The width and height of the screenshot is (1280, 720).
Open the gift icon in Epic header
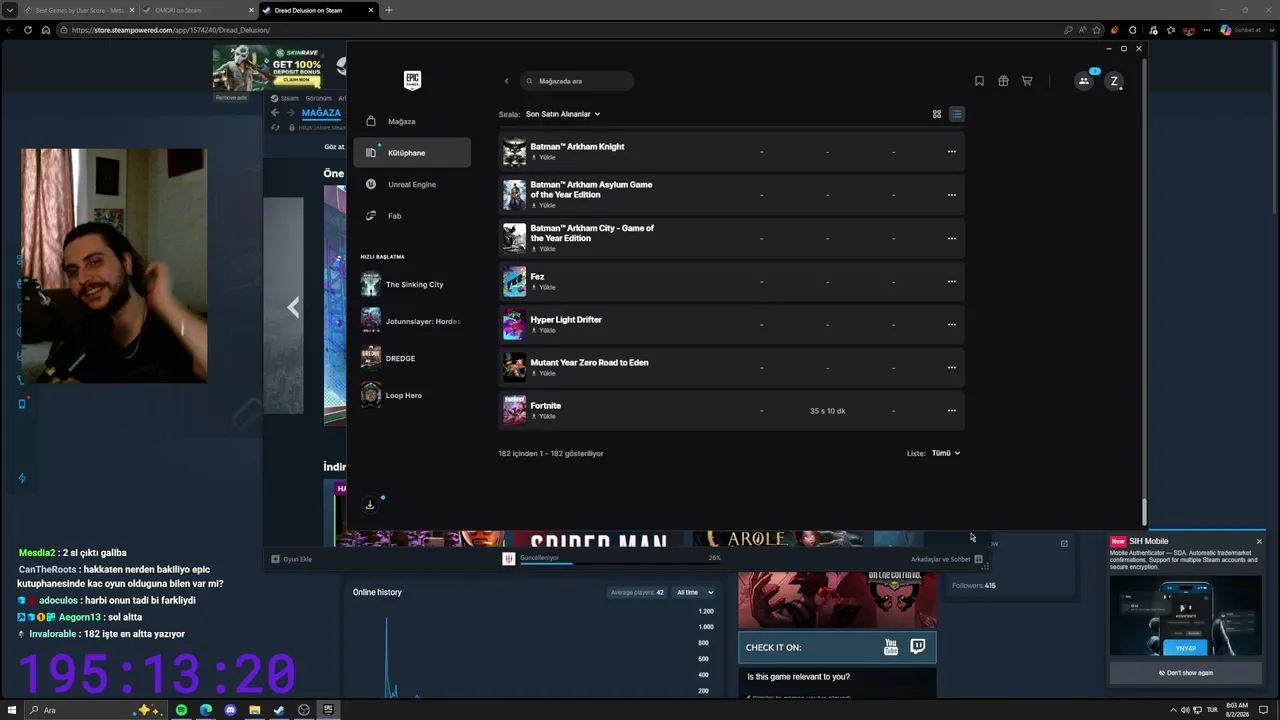pyautogui.click(x=1003, y=81)
